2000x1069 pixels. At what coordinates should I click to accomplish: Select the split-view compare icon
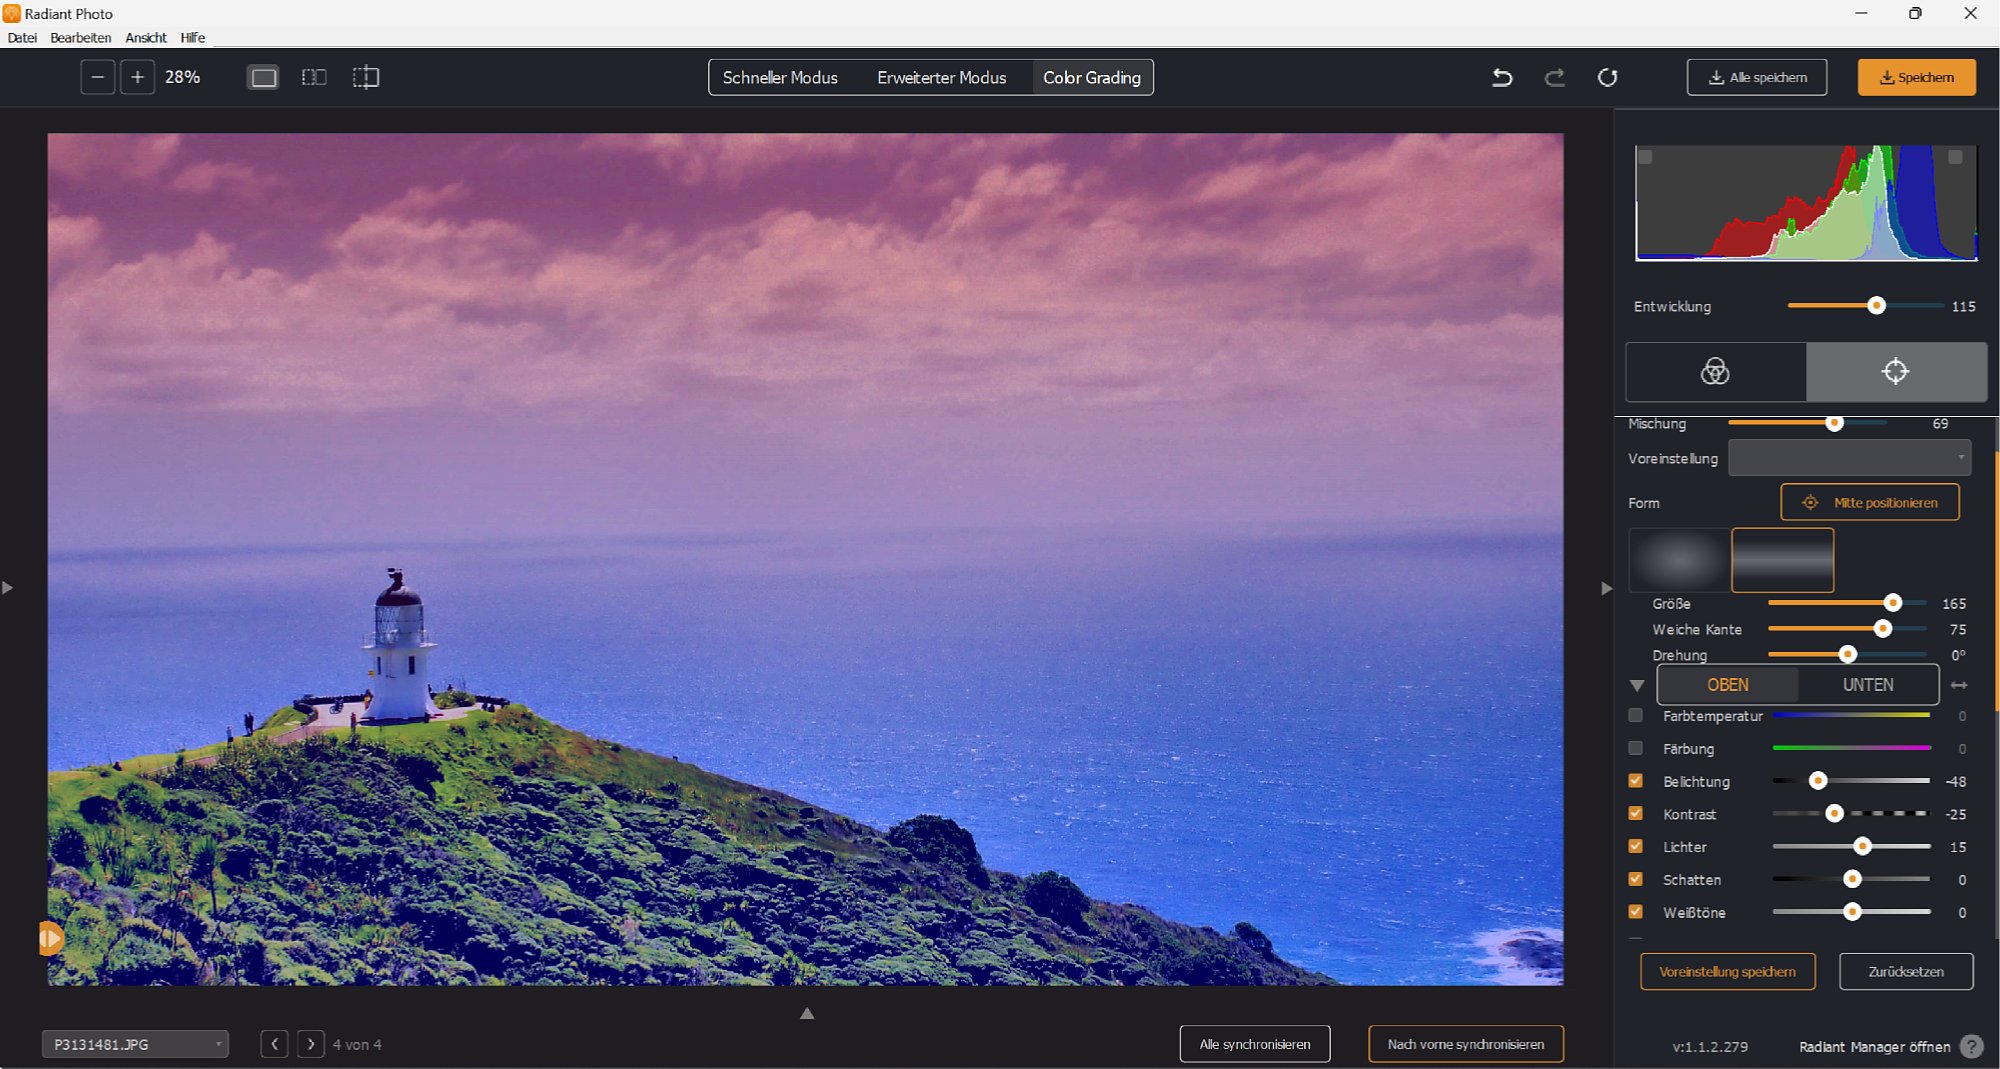(366, 77)
